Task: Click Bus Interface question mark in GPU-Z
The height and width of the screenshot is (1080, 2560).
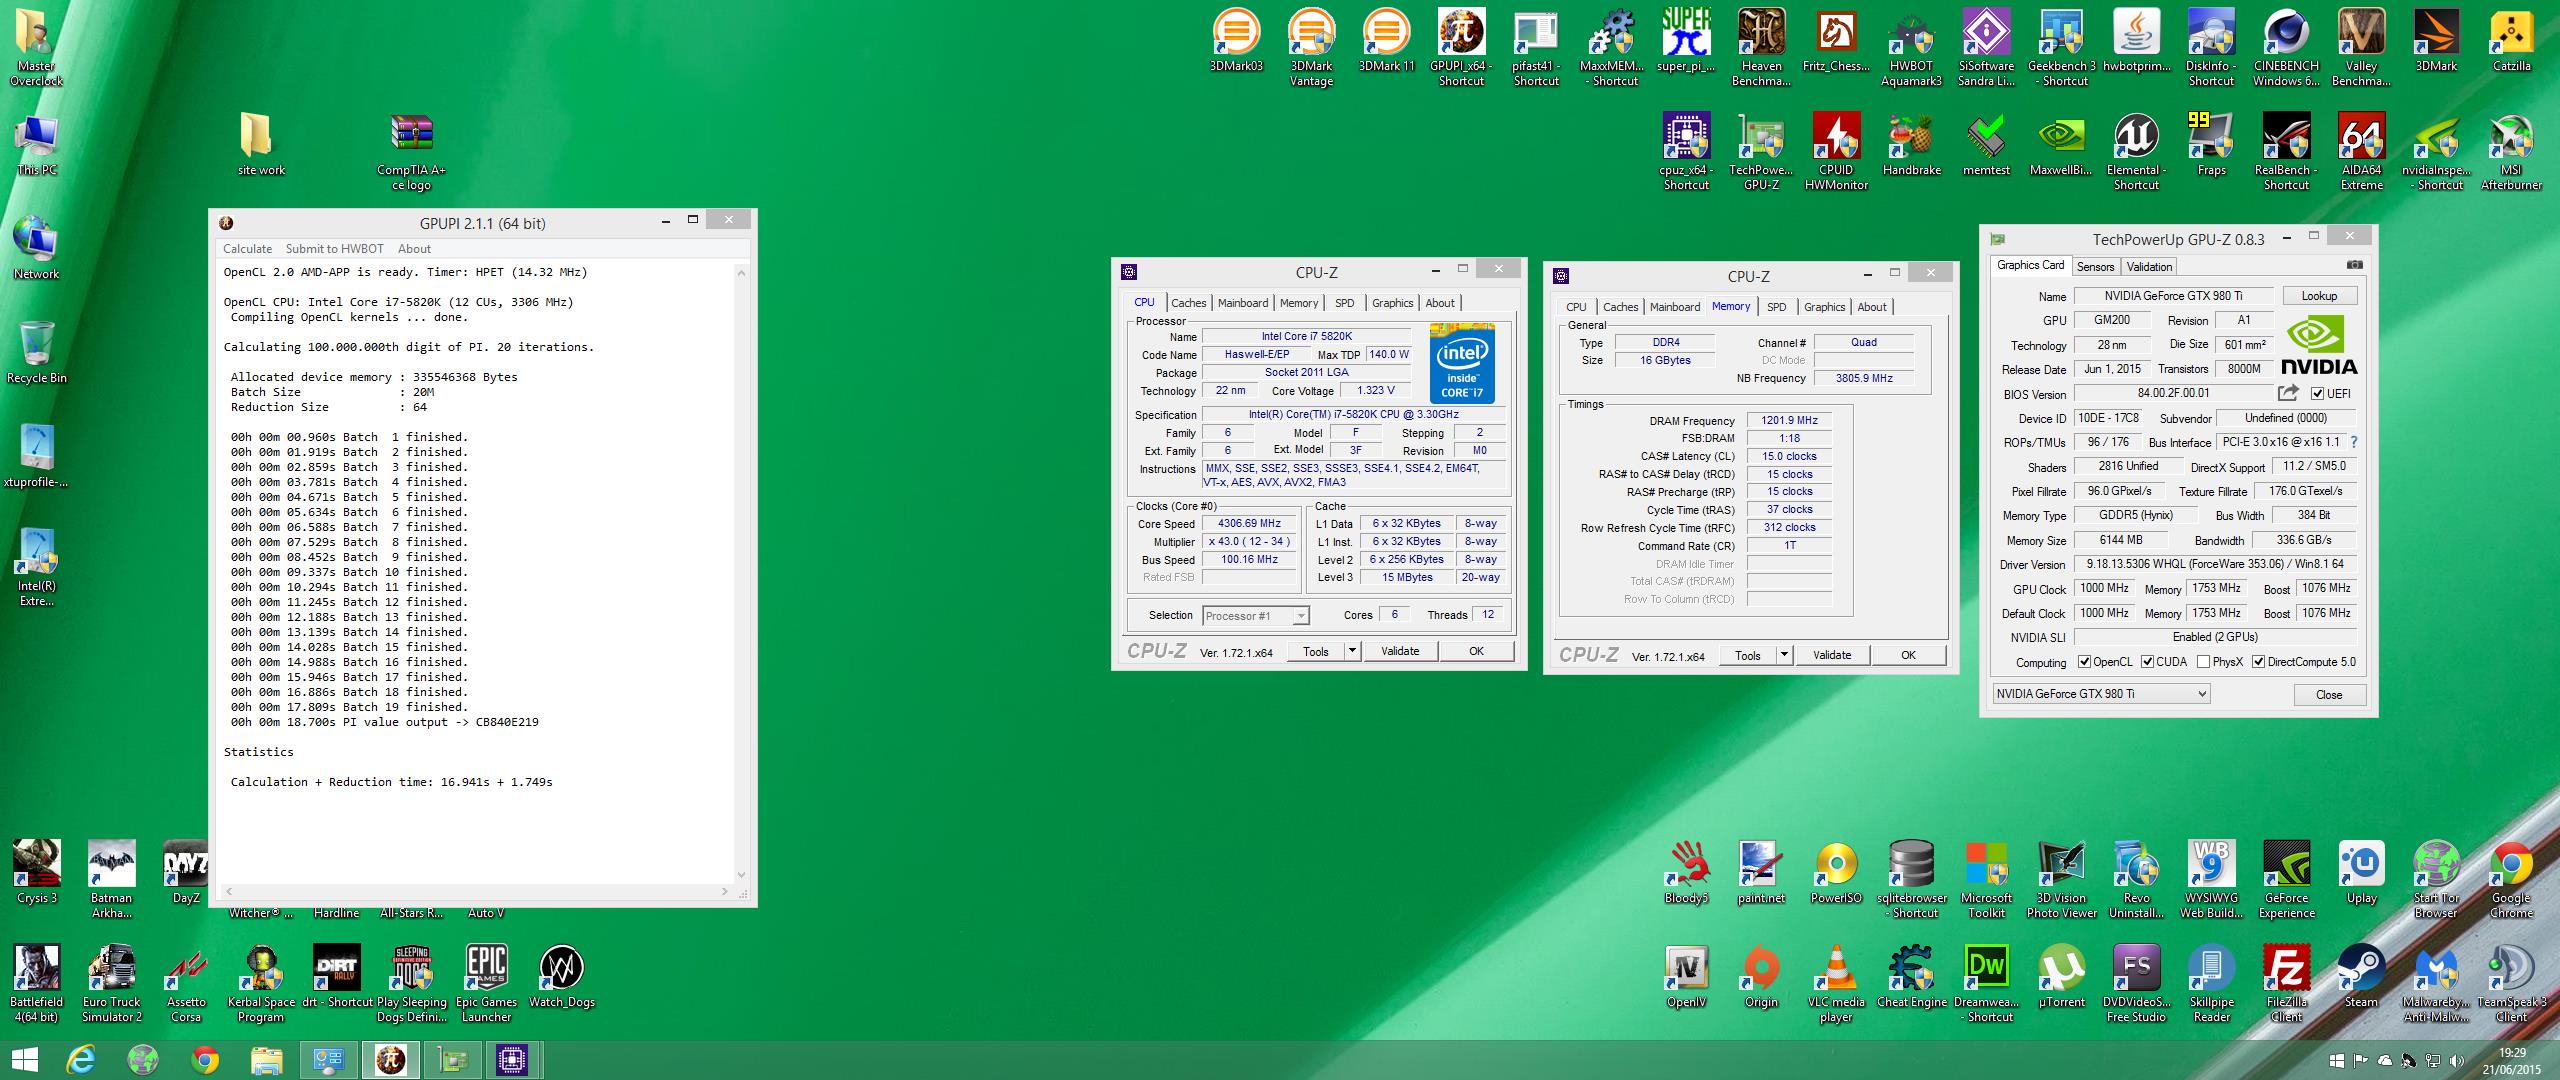Action: (x=2353, y=442)
